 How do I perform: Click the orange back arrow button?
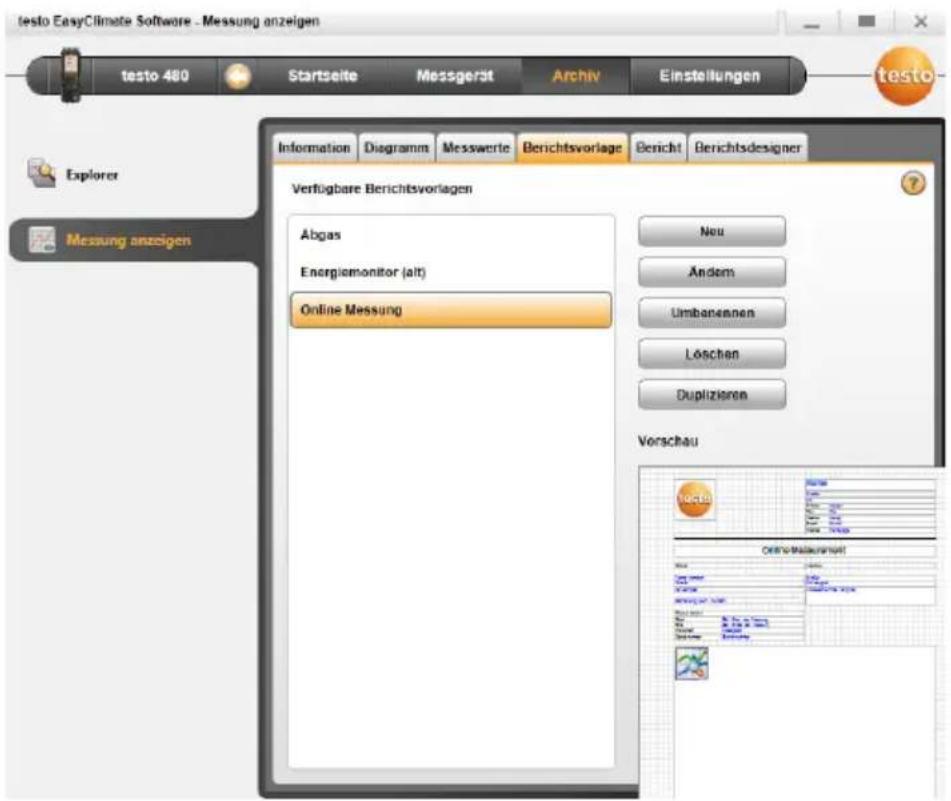[x=238, y=77]
